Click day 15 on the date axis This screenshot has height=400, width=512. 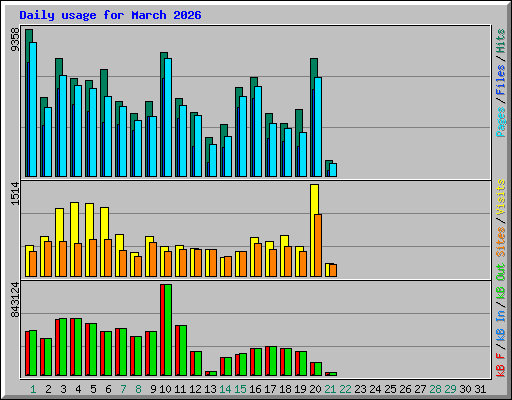(x=240, y=389)
